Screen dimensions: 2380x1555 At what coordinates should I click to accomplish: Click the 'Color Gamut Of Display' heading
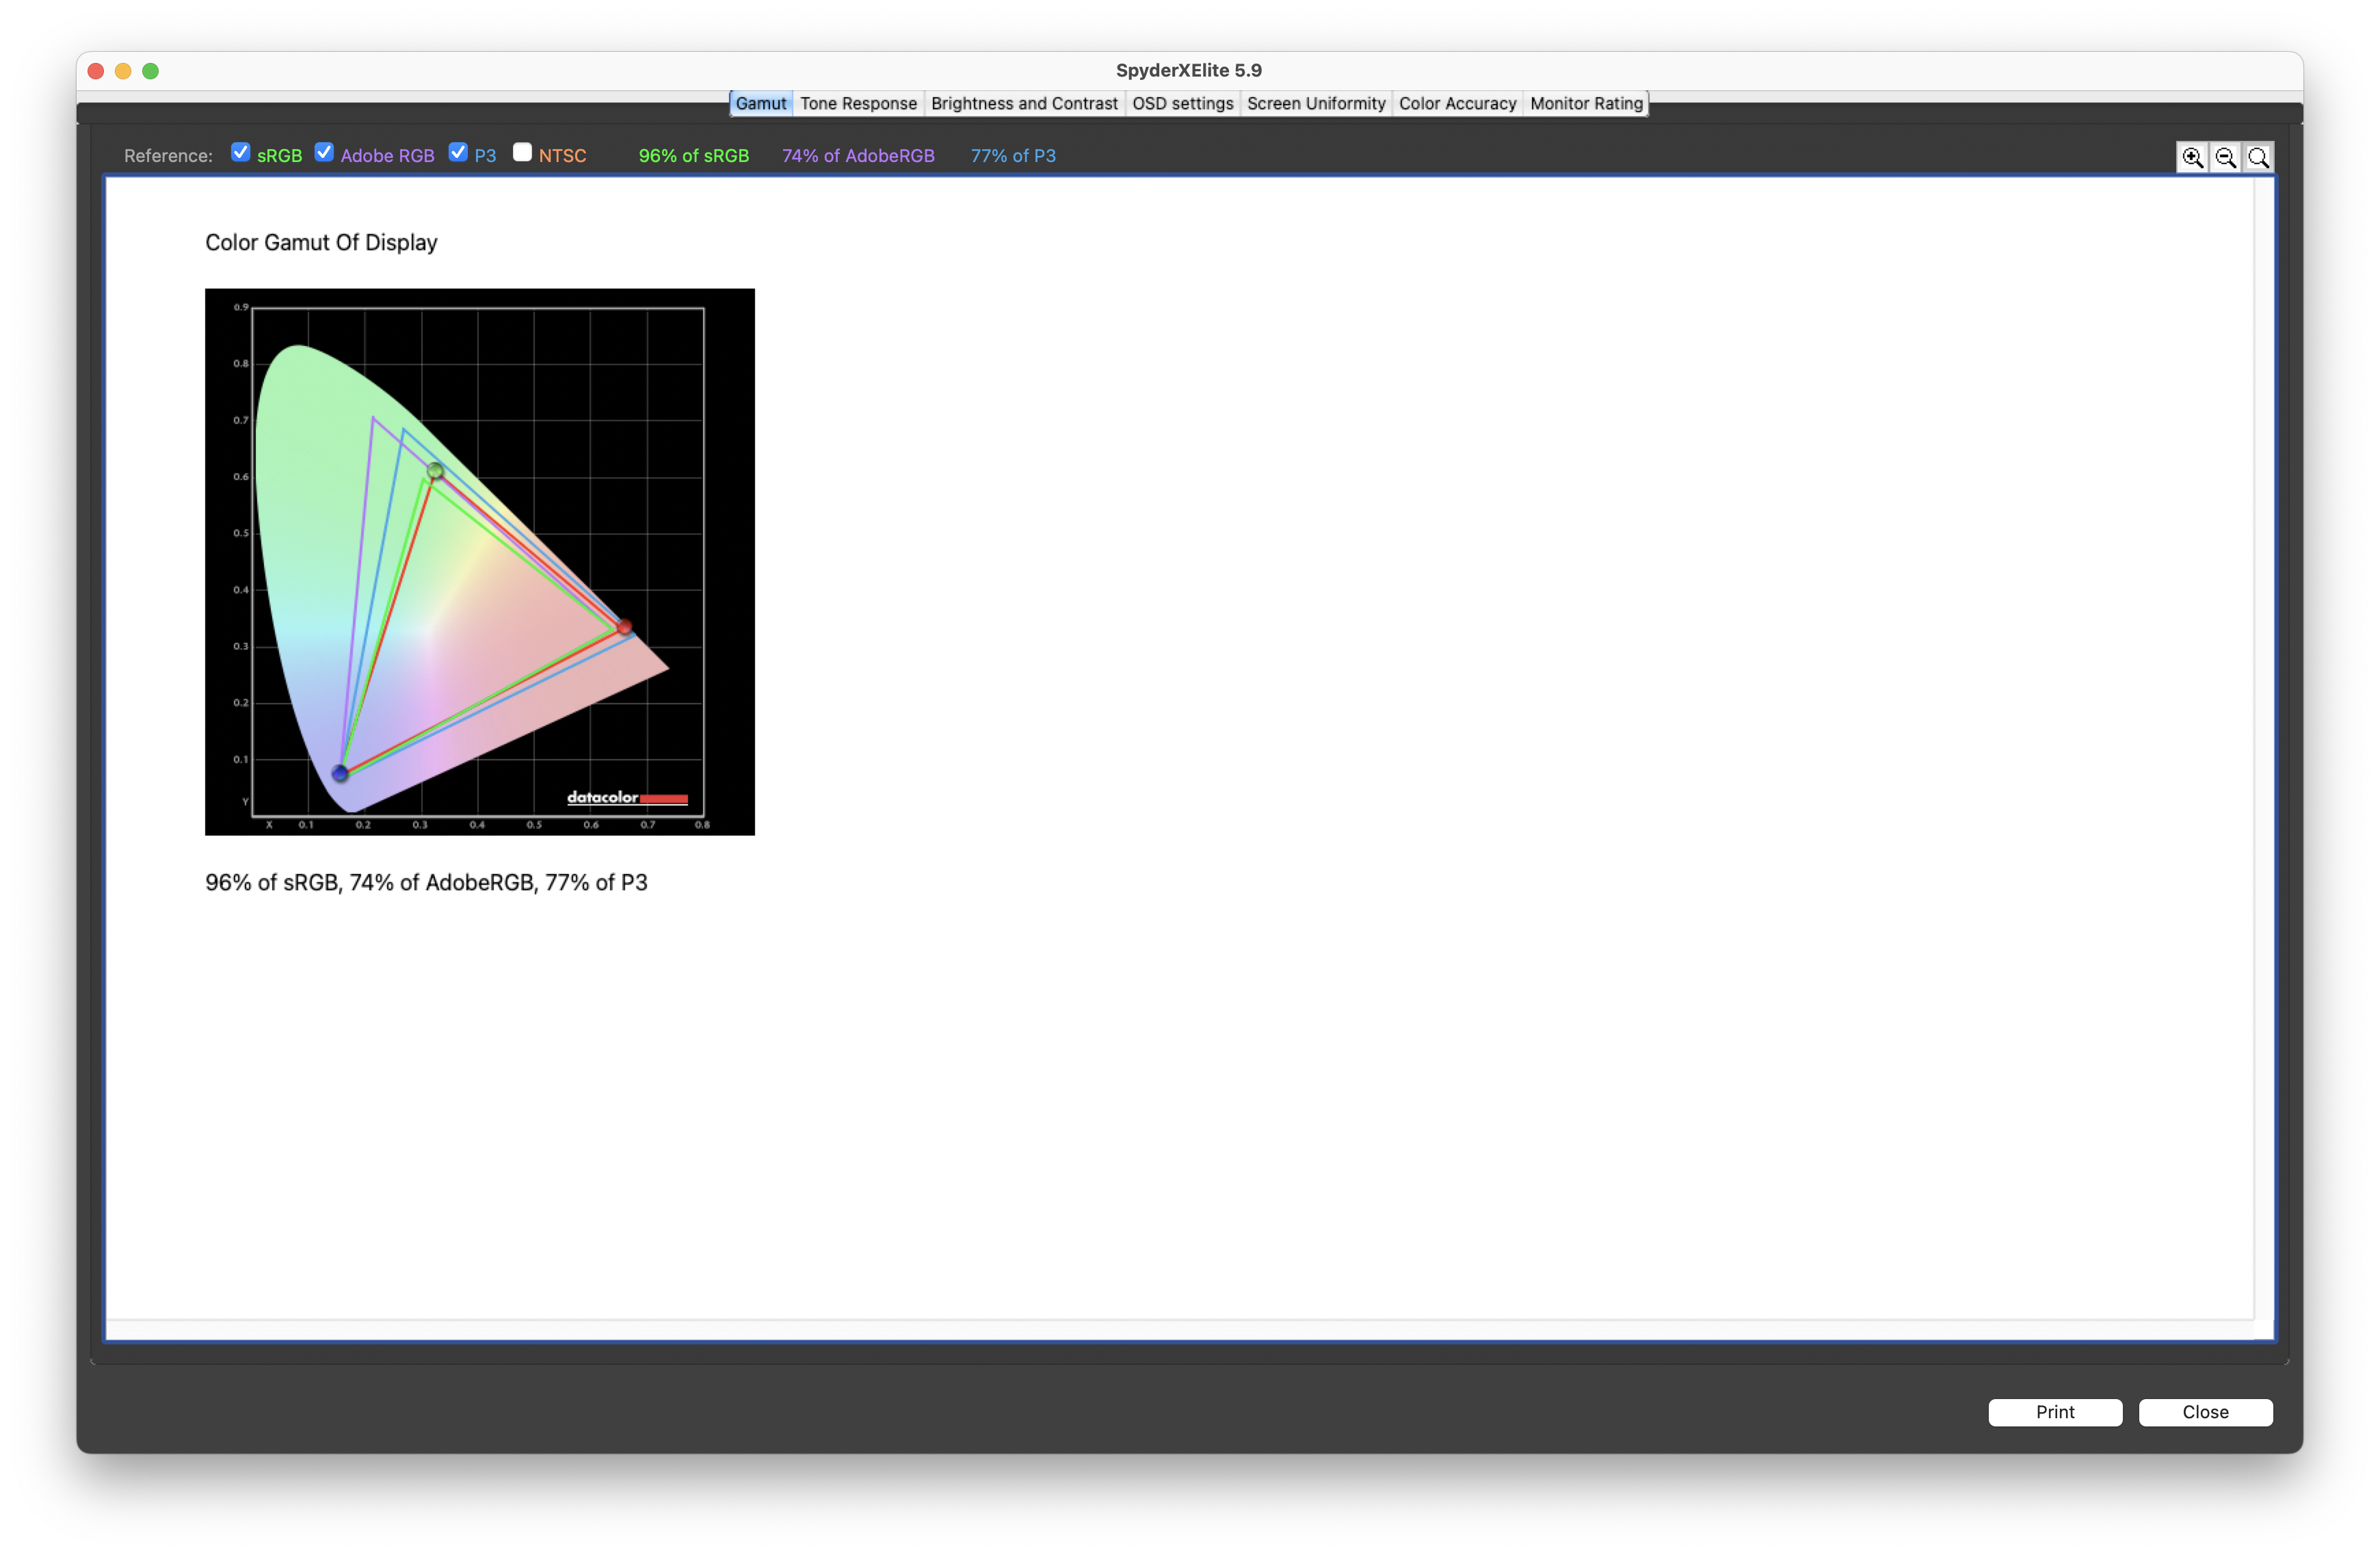pos(321,243)
